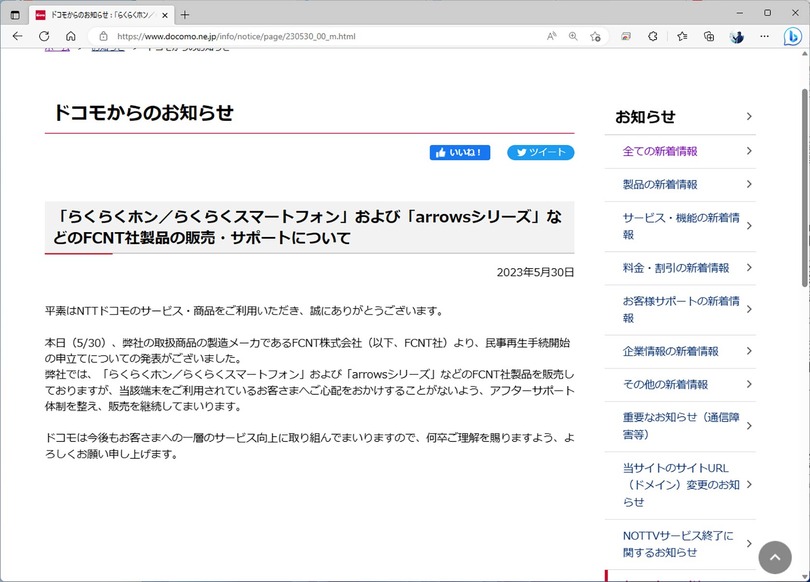Reload the docomo notice page
Screen dimensions: 810x582
tap(44, 36)
